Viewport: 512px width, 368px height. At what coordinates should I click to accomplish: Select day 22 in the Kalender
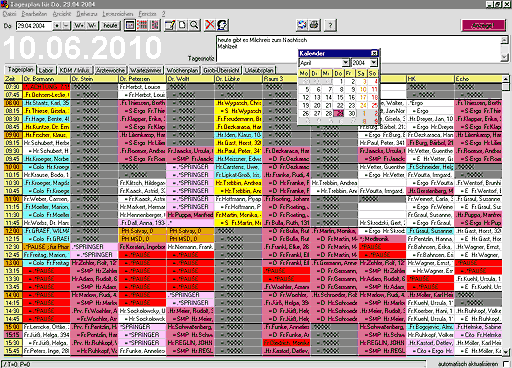pos(340,105)
